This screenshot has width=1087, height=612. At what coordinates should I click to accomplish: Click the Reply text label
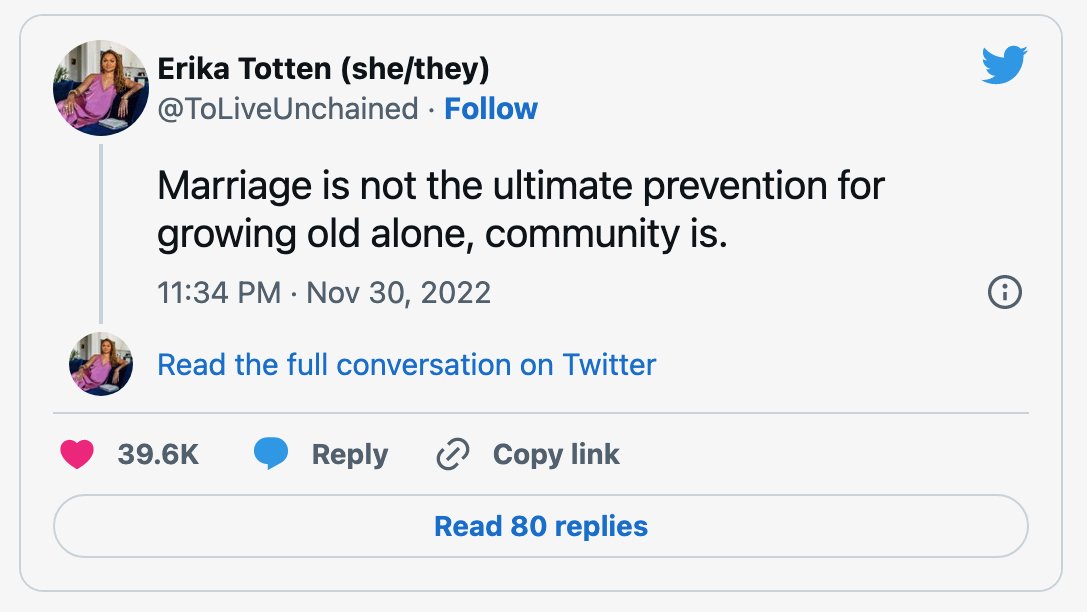[349, 455]
